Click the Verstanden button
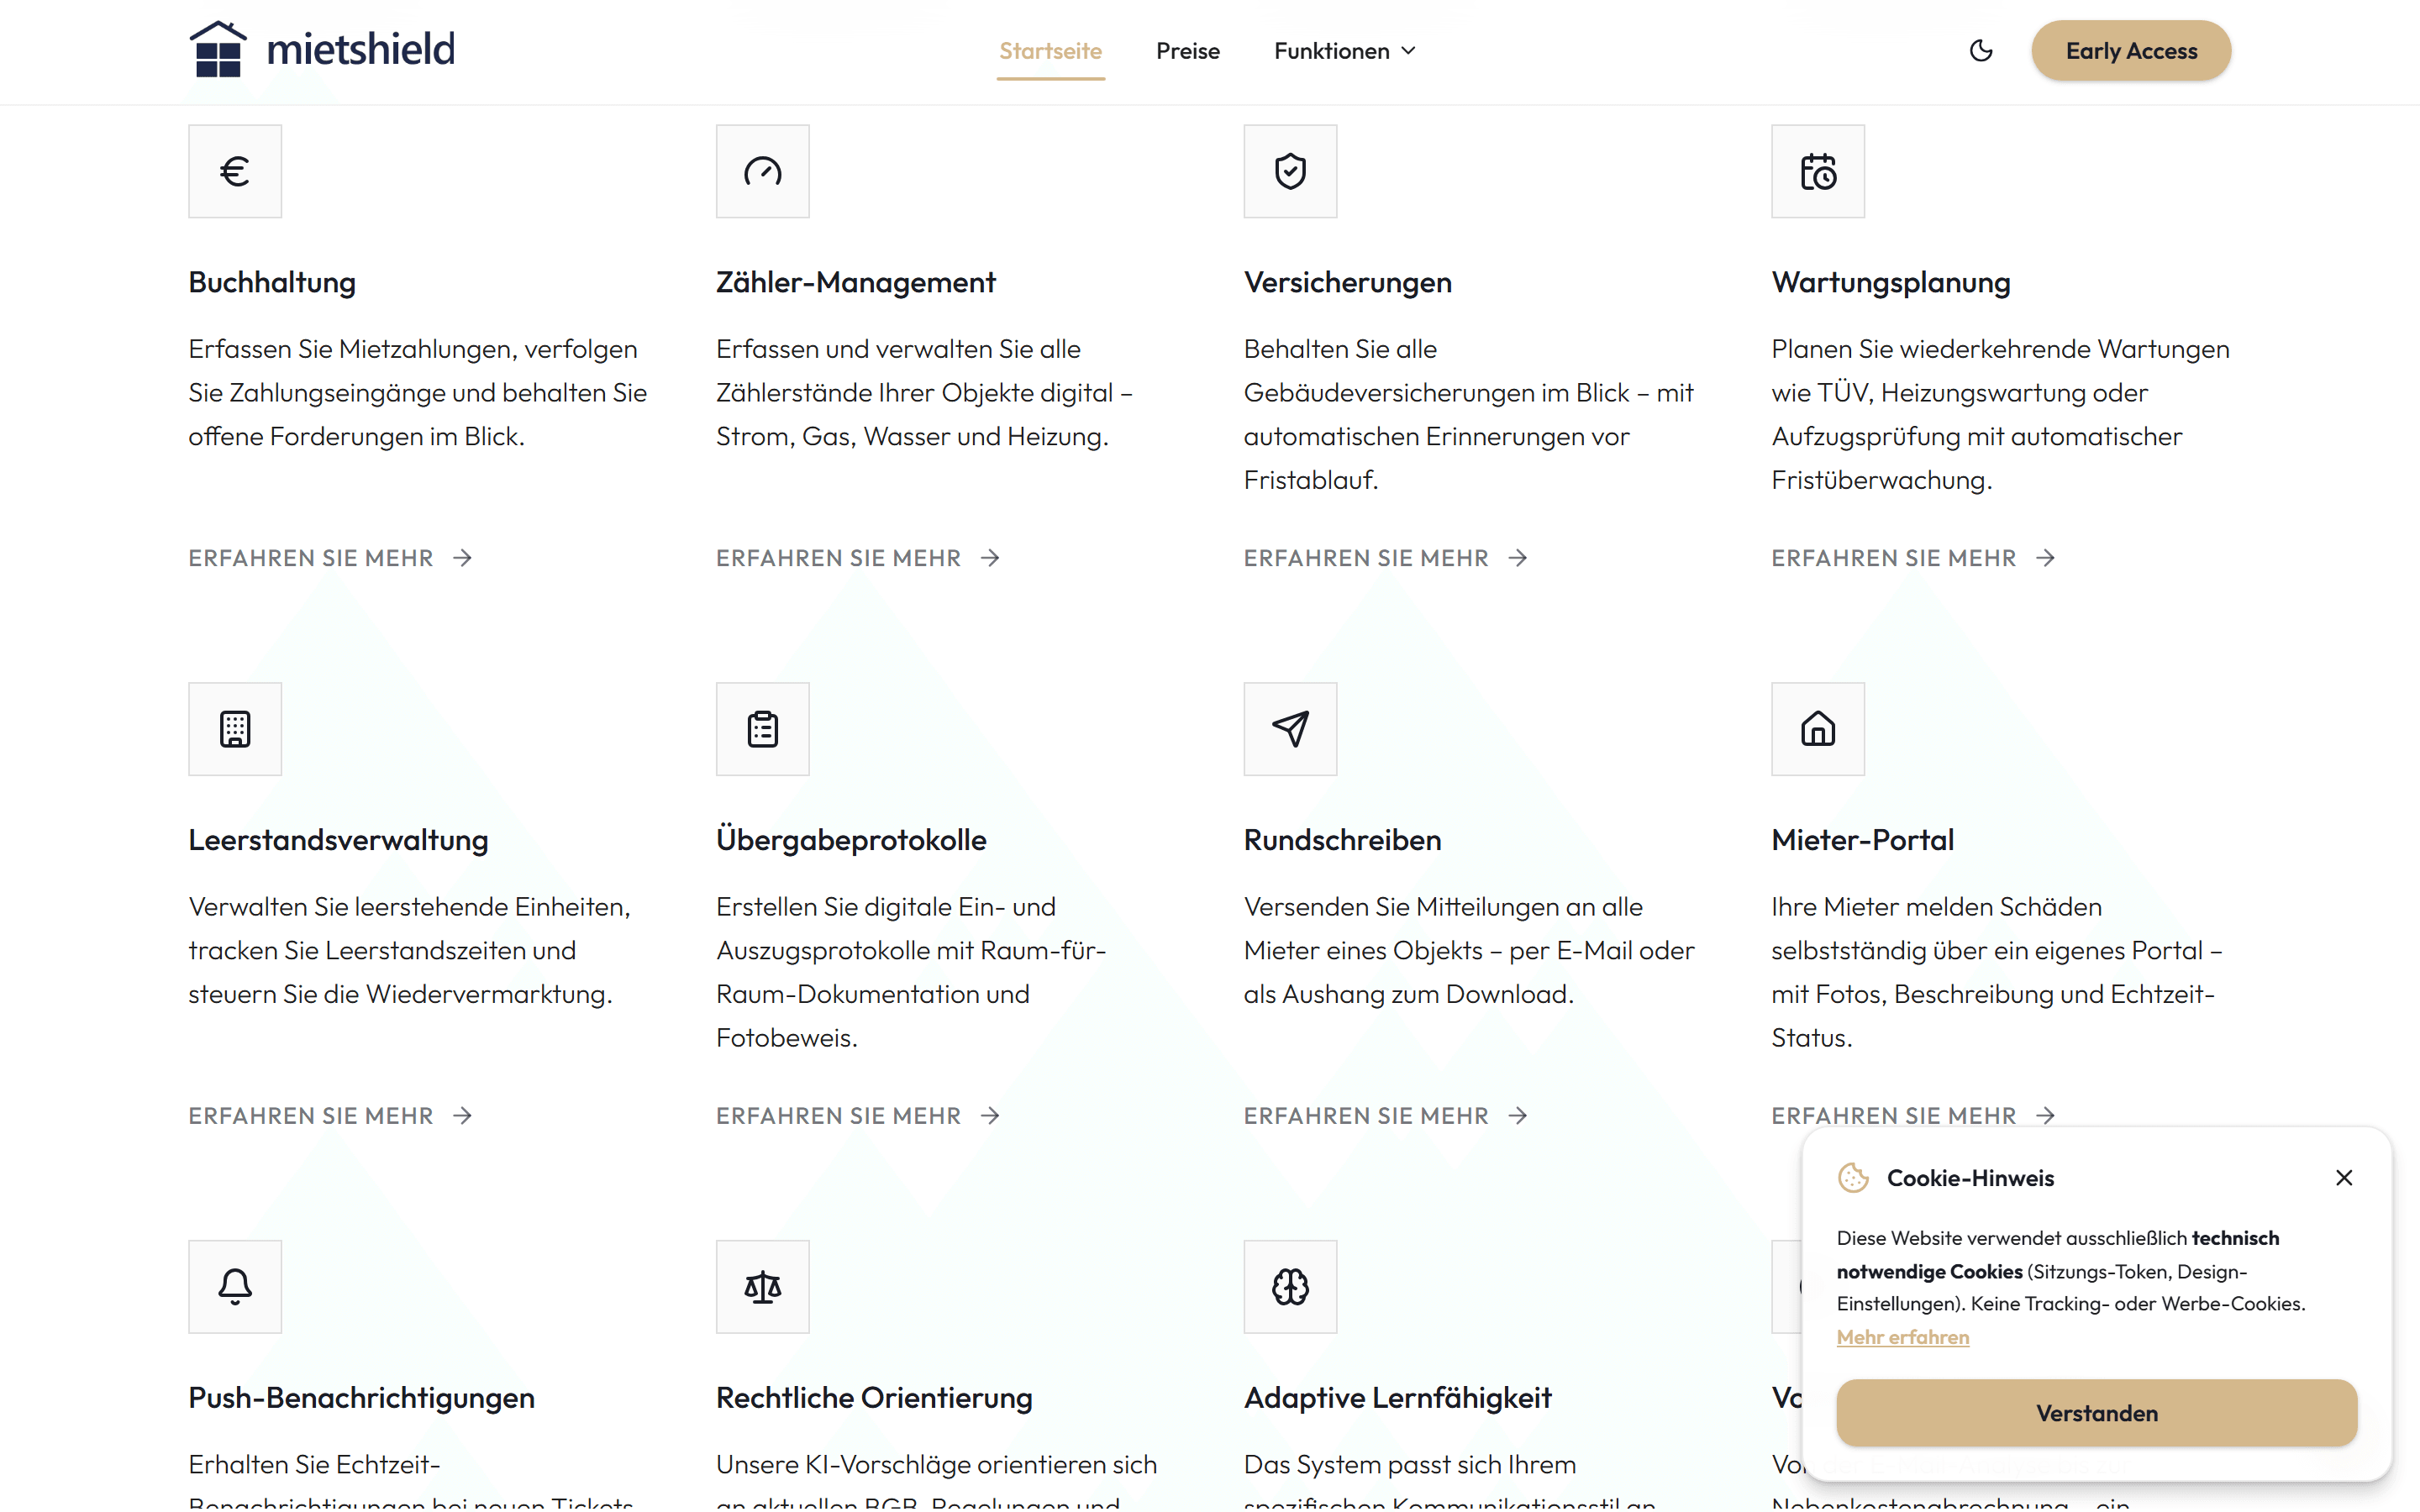Viewport: 2420px width, 1512px height. (x=2096, y=1412)
